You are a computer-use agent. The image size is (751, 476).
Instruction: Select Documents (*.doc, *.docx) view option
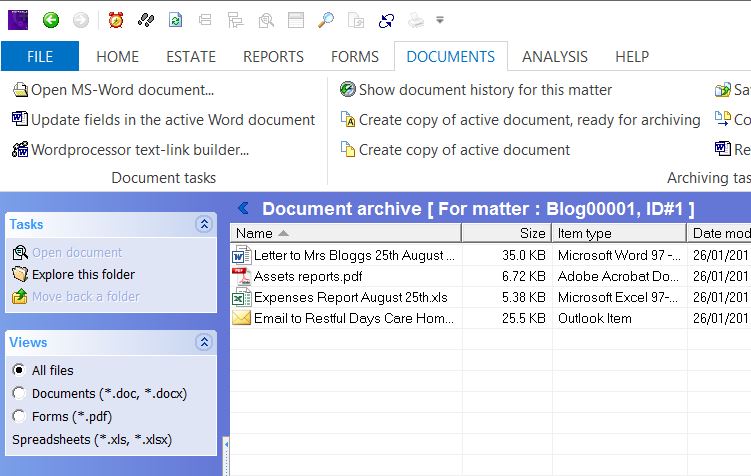click(x=18, y=394)
